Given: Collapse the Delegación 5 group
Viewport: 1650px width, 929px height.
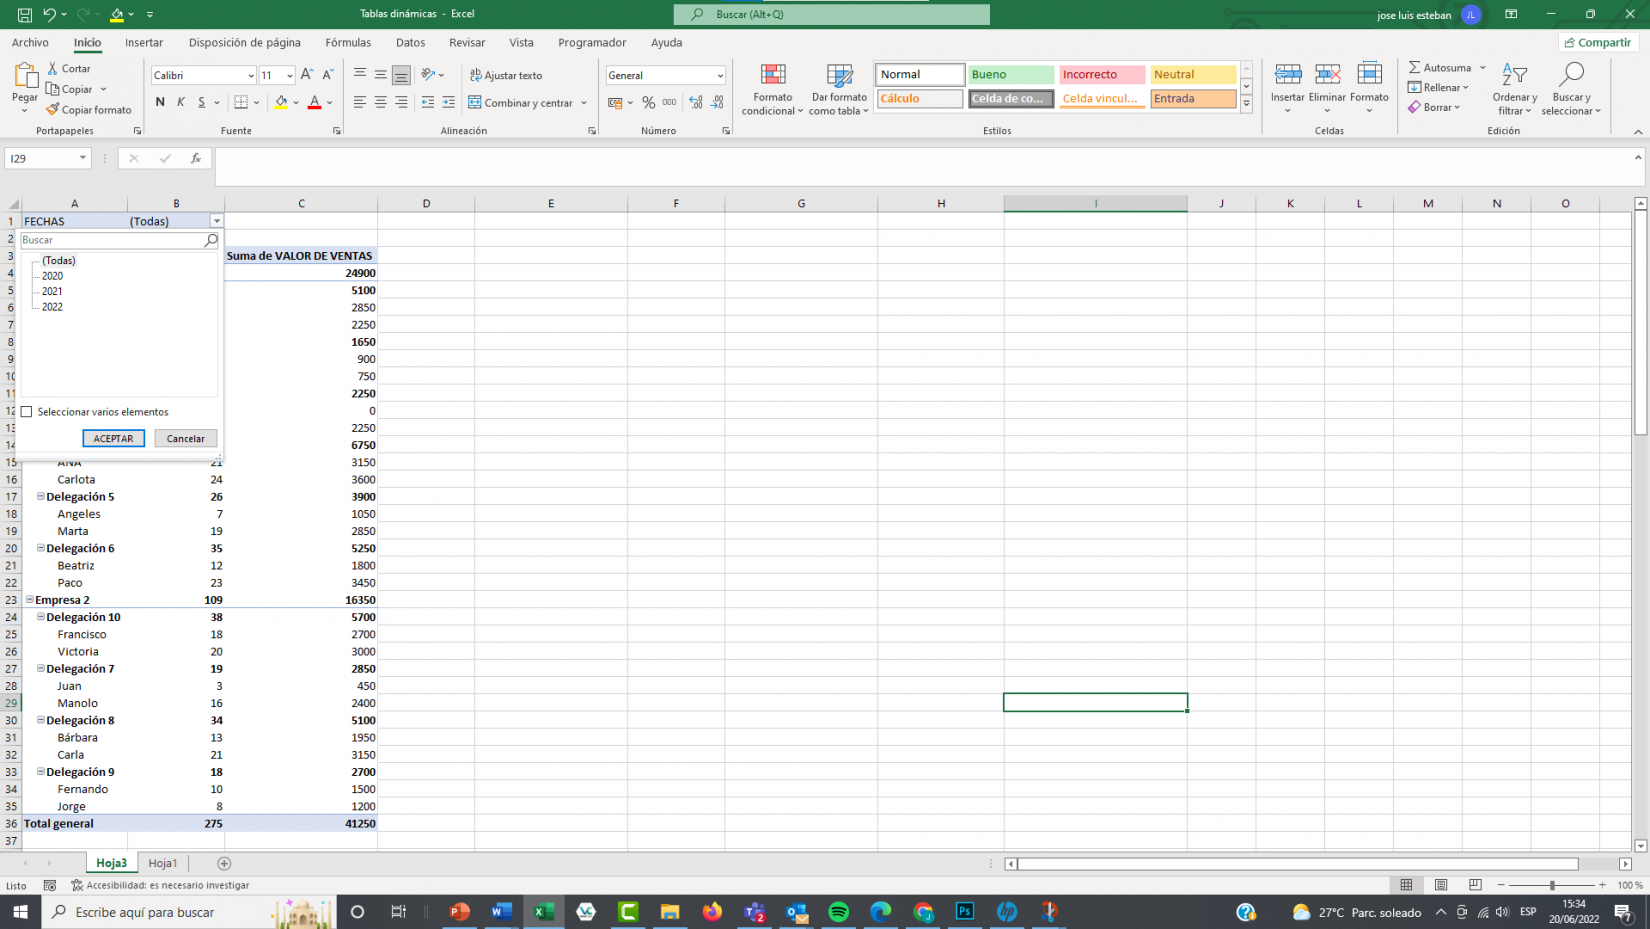Looking at the screenshot, I should coord(41,496).
